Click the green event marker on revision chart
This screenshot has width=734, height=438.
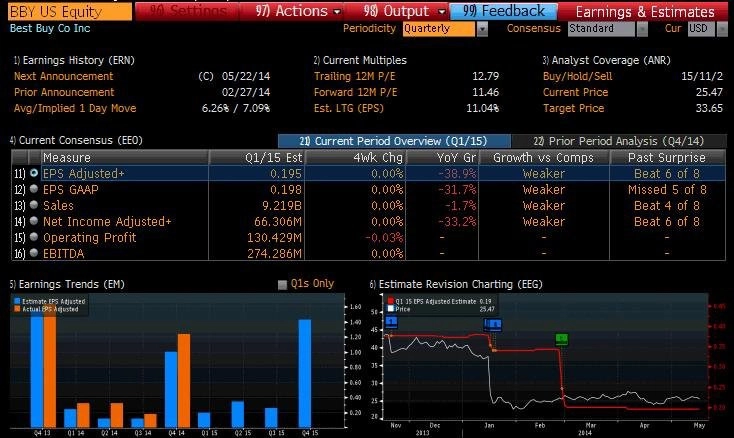562,339
